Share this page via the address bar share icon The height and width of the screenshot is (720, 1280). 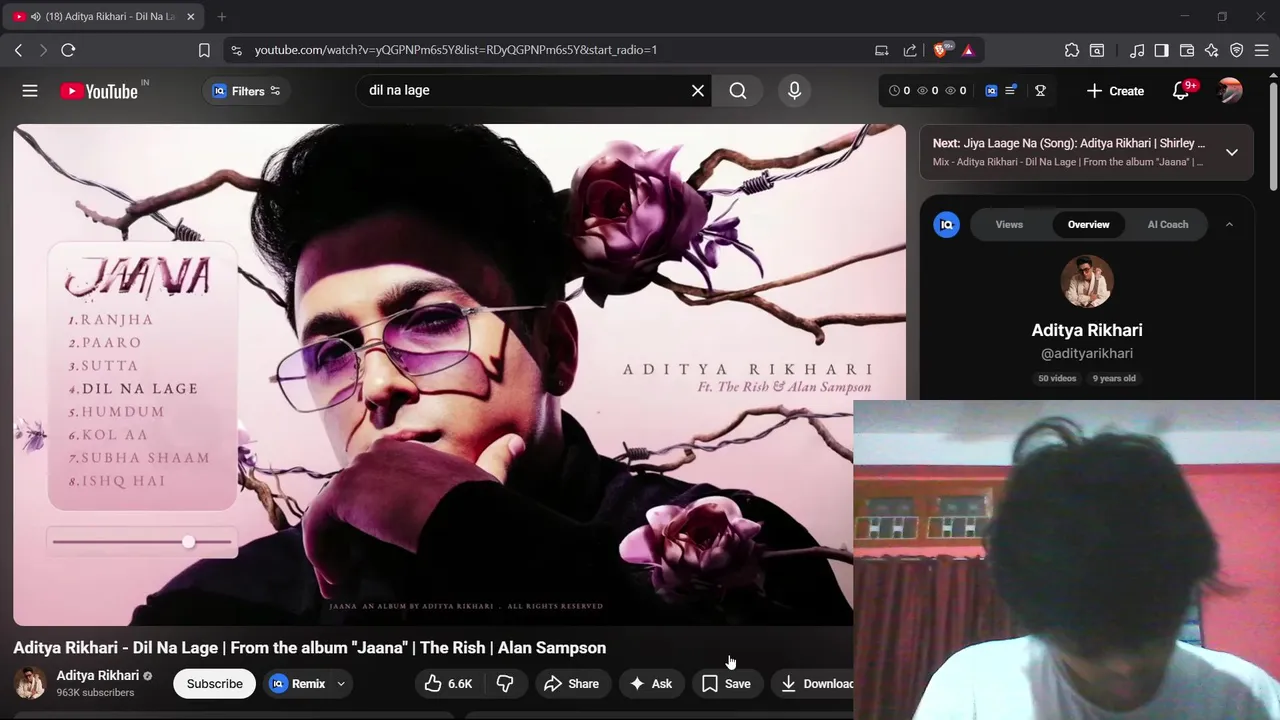910,50
